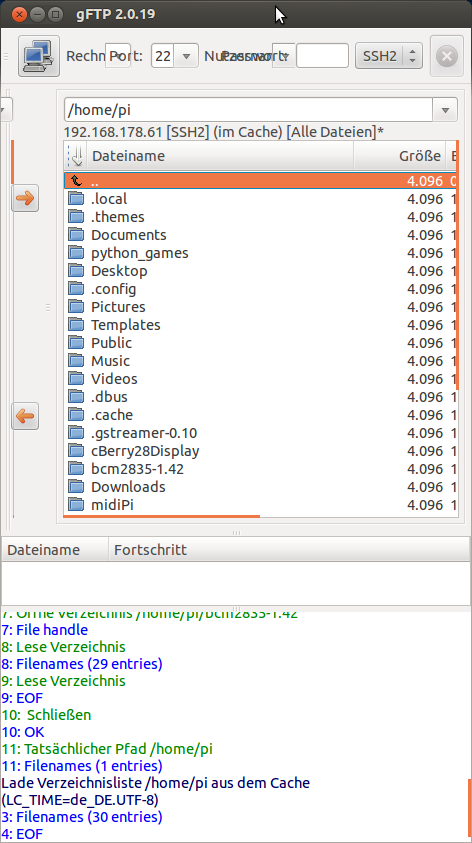Screen dimensions: 472x843
Task: Open the port 22 dropdown arrow
Action: click(187, 56)
